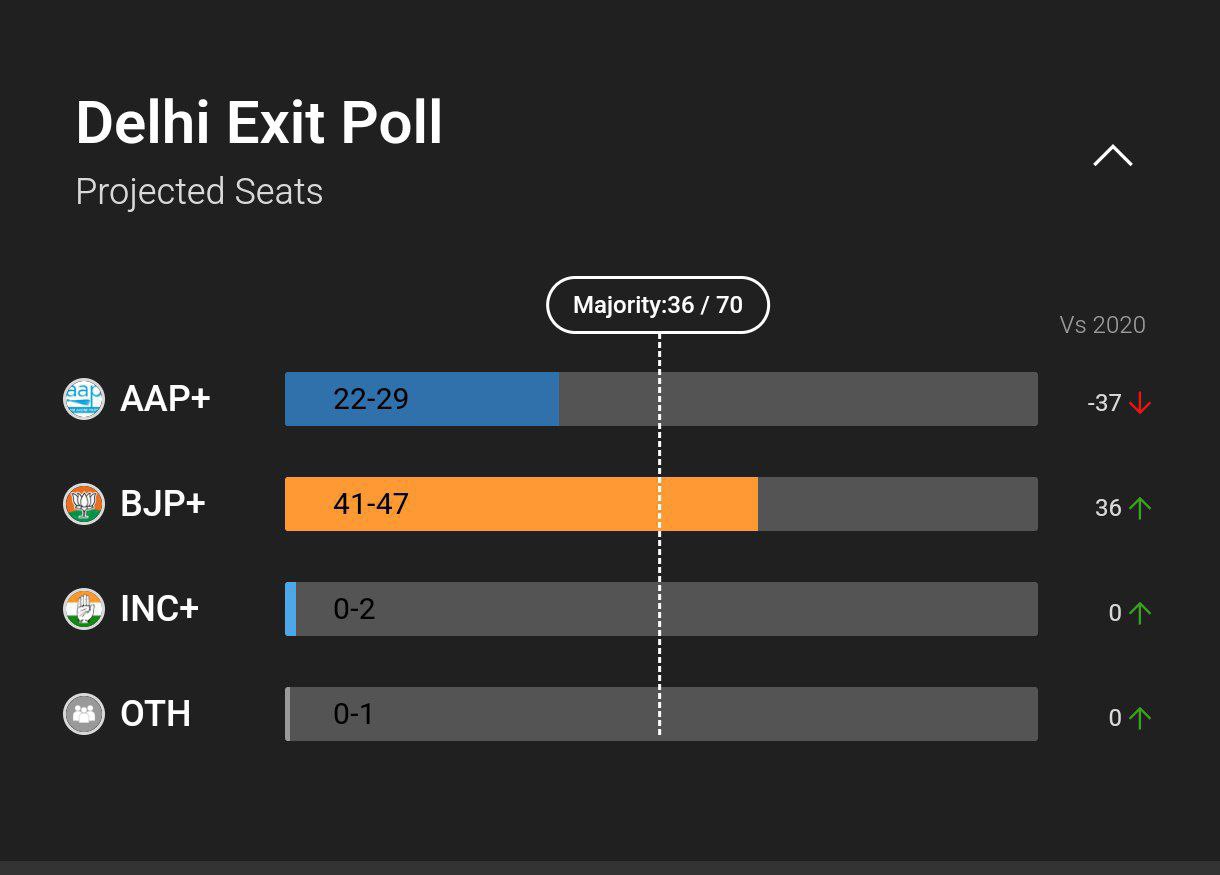Collapse the Delhi Exit Poll panel
Image resolution: width=1220 pixels, height=875 pixels.
pos(1112,156)
